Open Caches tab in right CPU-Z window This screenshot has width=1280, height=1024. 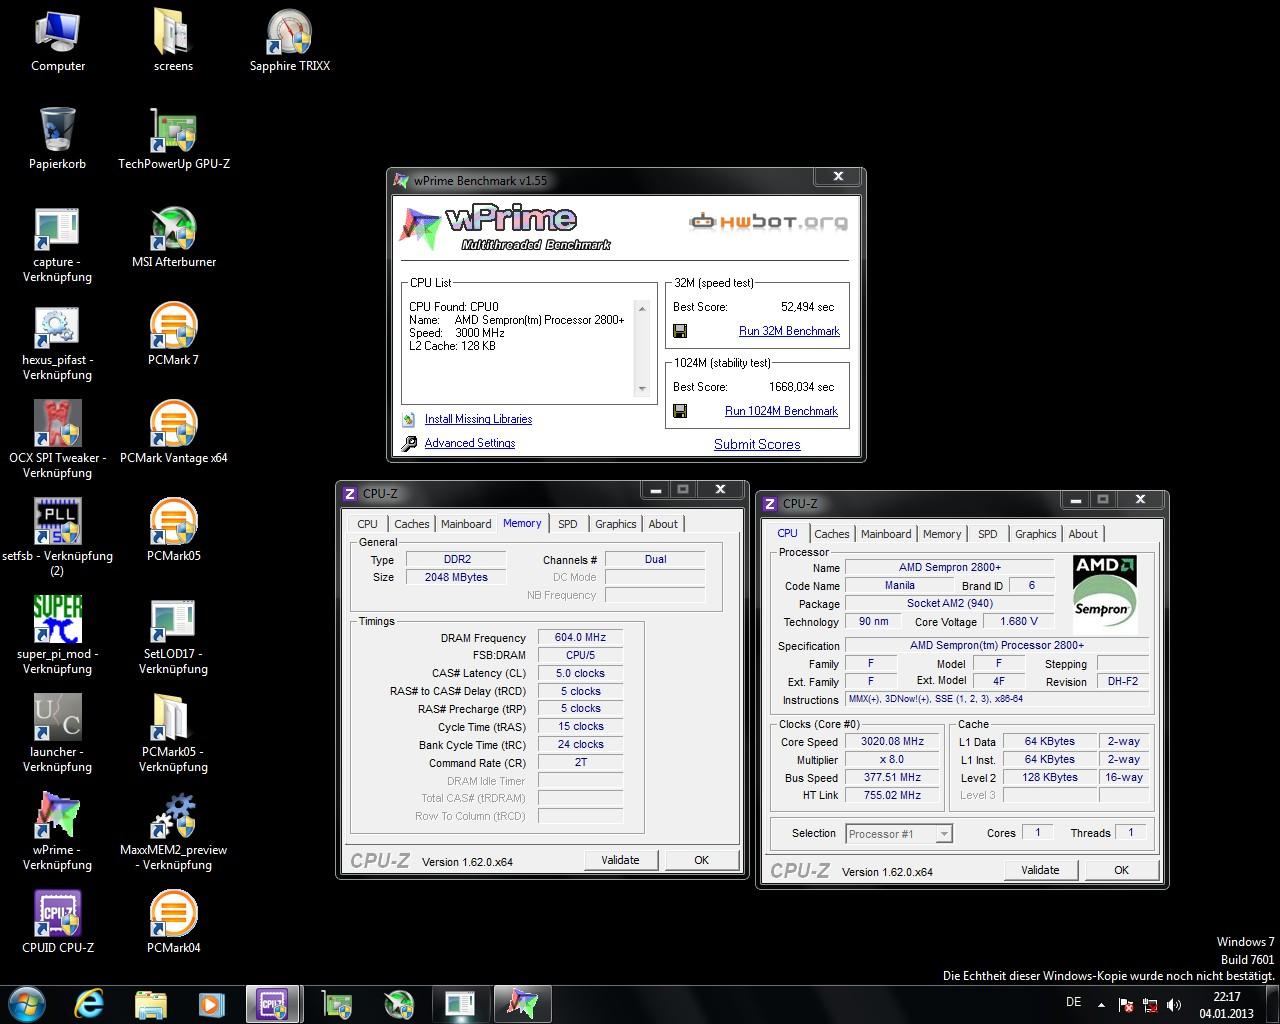(x=831, y=534)
